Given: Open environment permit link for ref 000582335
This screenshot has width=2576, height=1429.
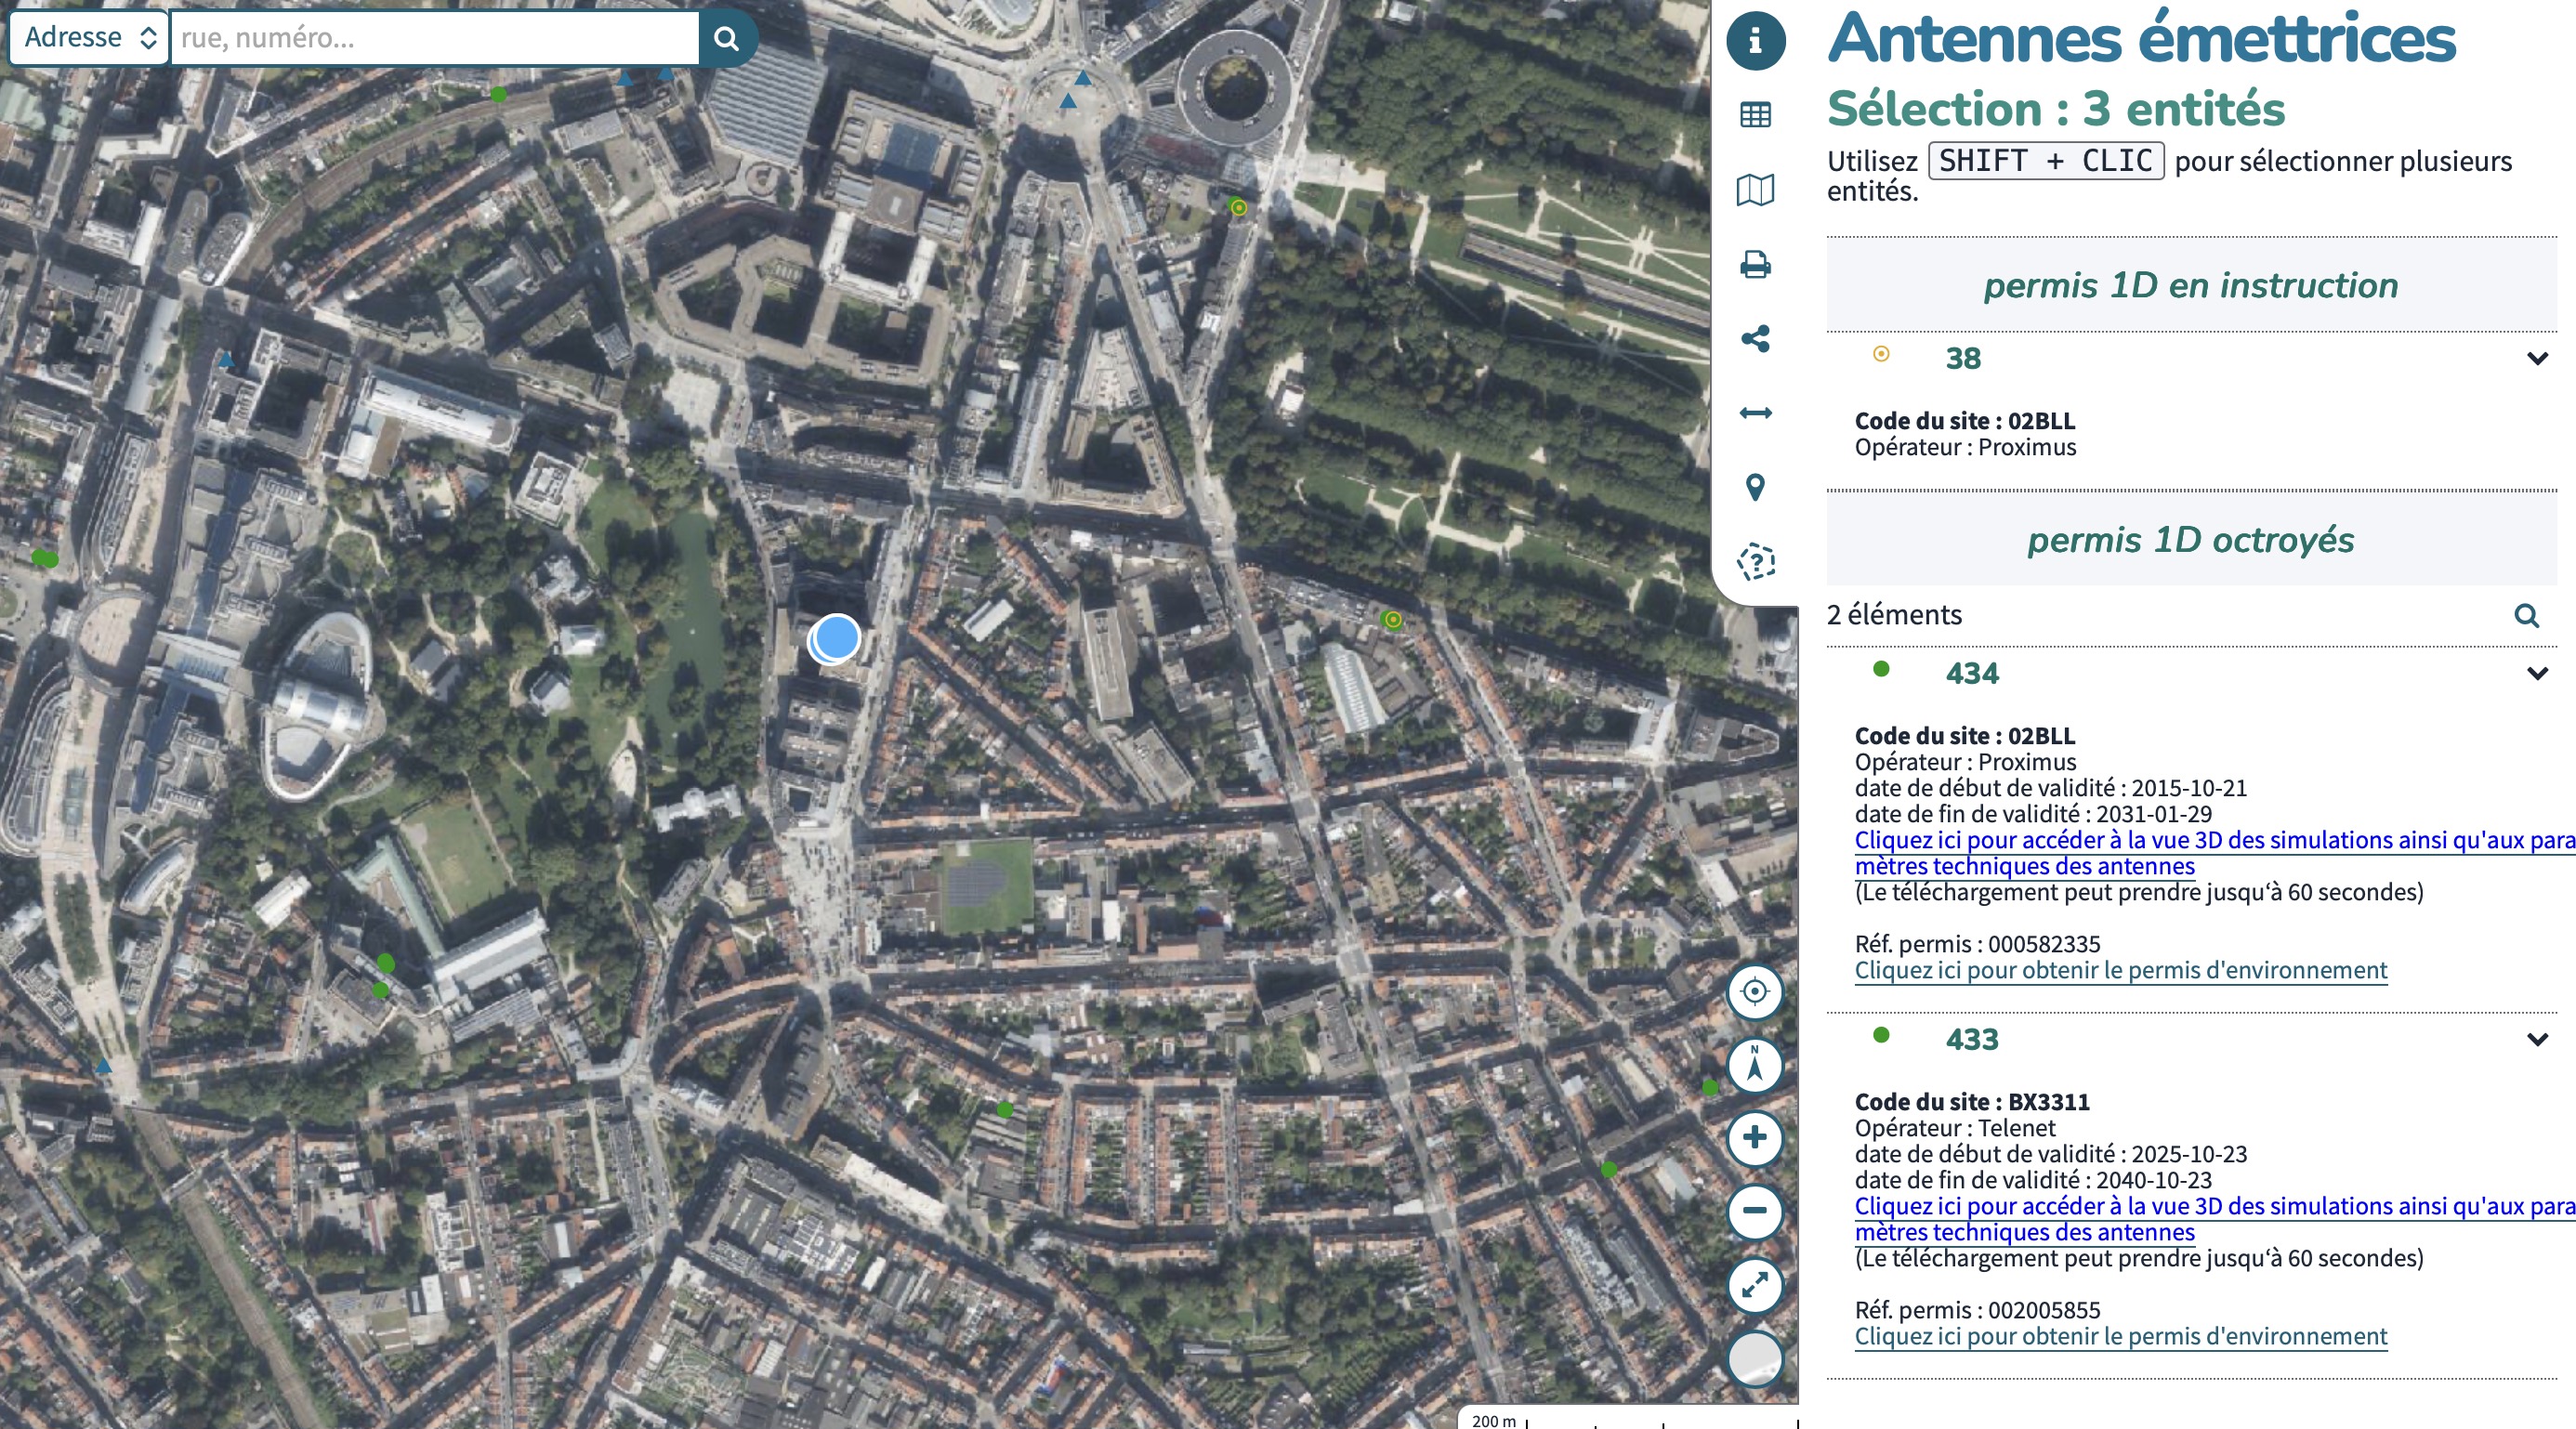Looking at the screenshot, I should tap(2120, 970).
